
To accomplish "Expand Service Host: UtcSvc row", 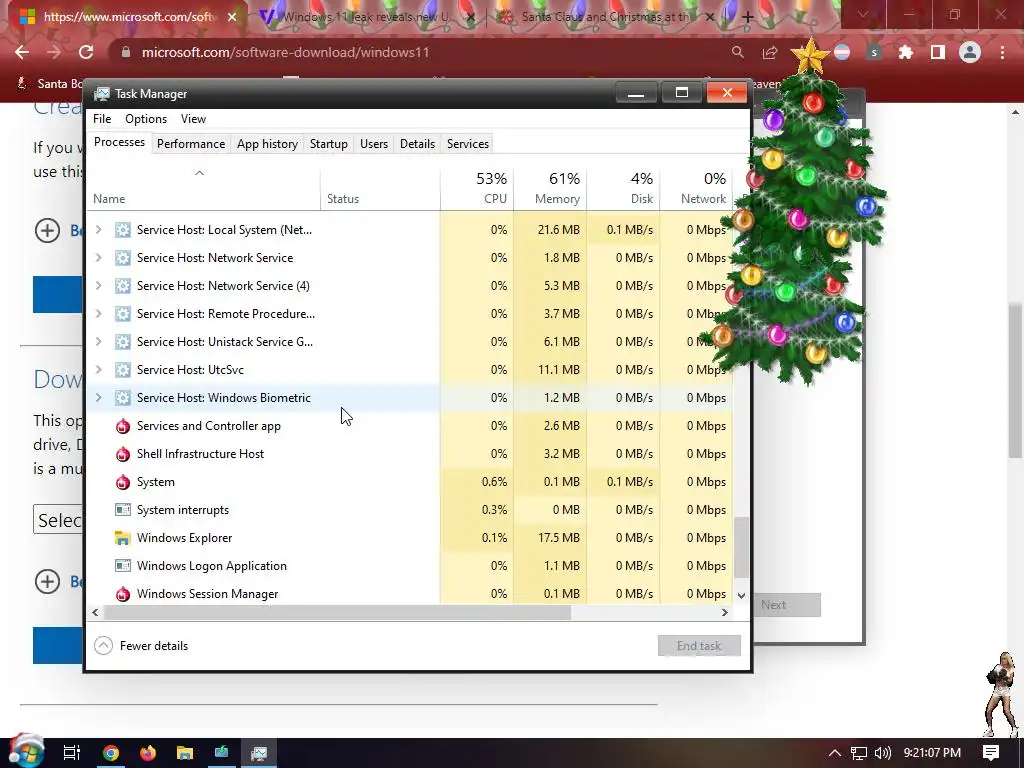I will 99,370.
